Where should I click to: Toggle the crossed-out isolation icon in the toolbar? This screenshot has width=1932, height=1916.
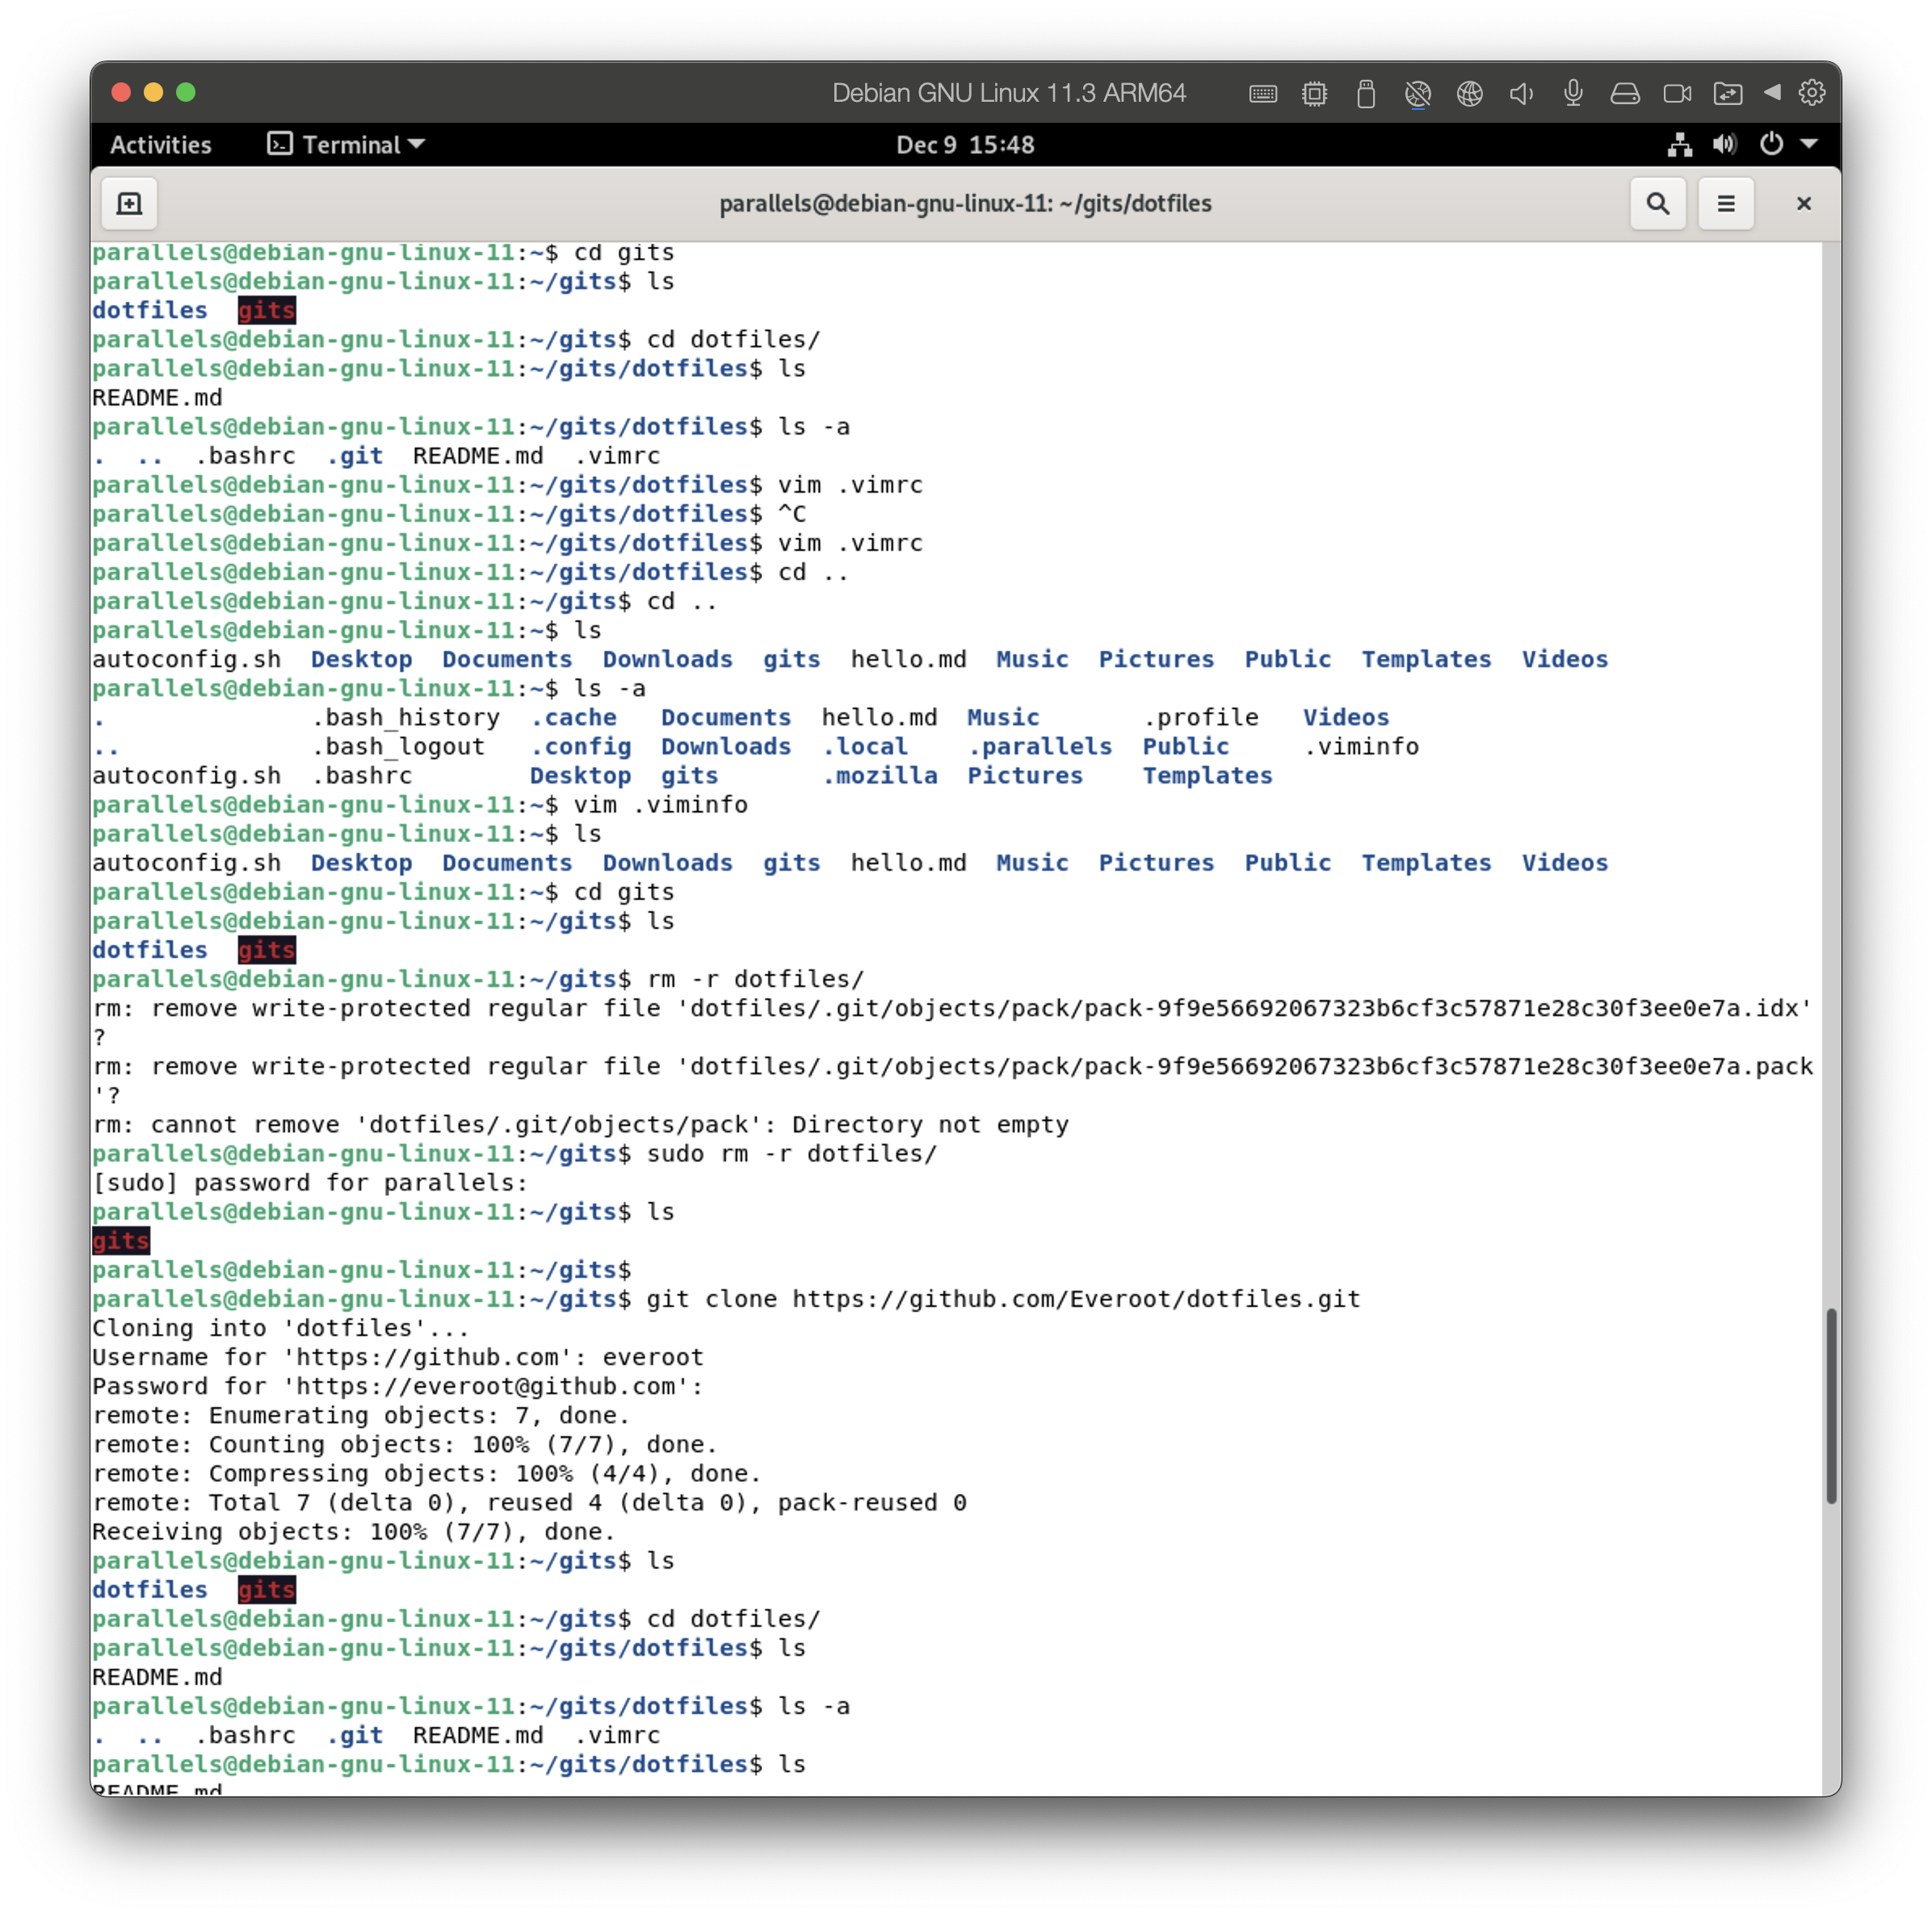pos(1418,93)
